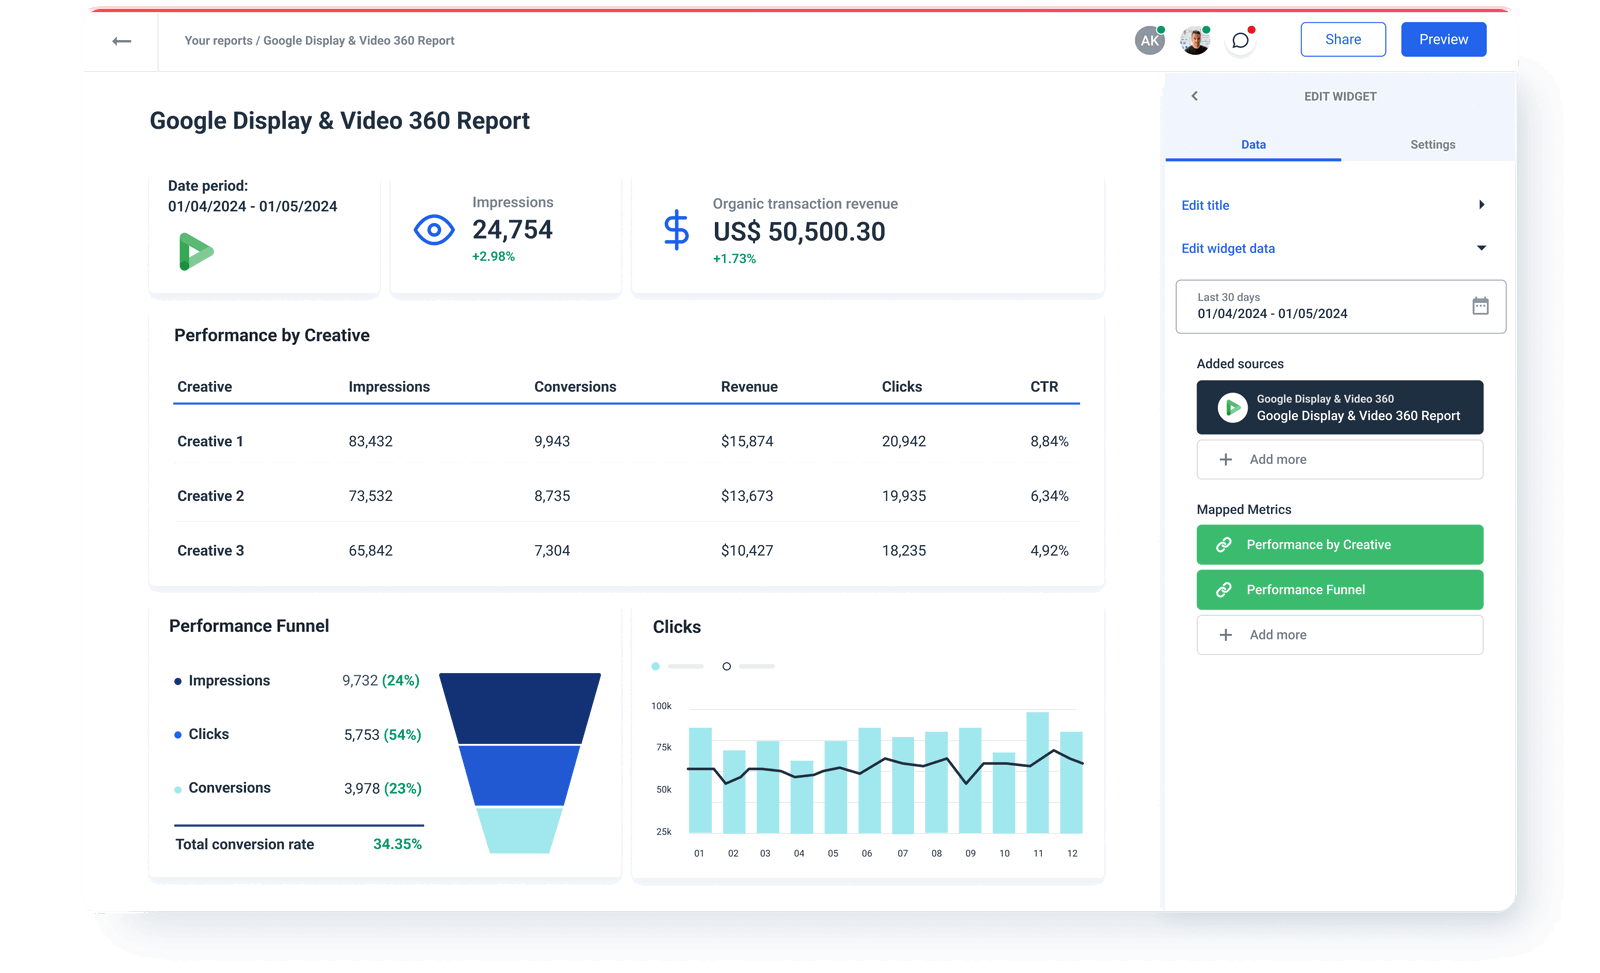Open report preview with the Preview button
Viewport: 1600px width, 973px height.
[x=1443, y=39]
